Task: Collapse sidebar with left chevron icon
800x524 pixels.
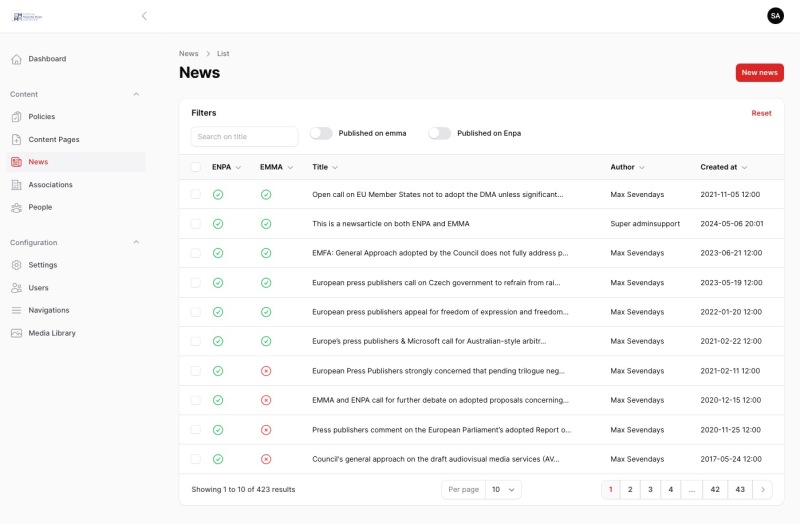Action: point(144,16)
